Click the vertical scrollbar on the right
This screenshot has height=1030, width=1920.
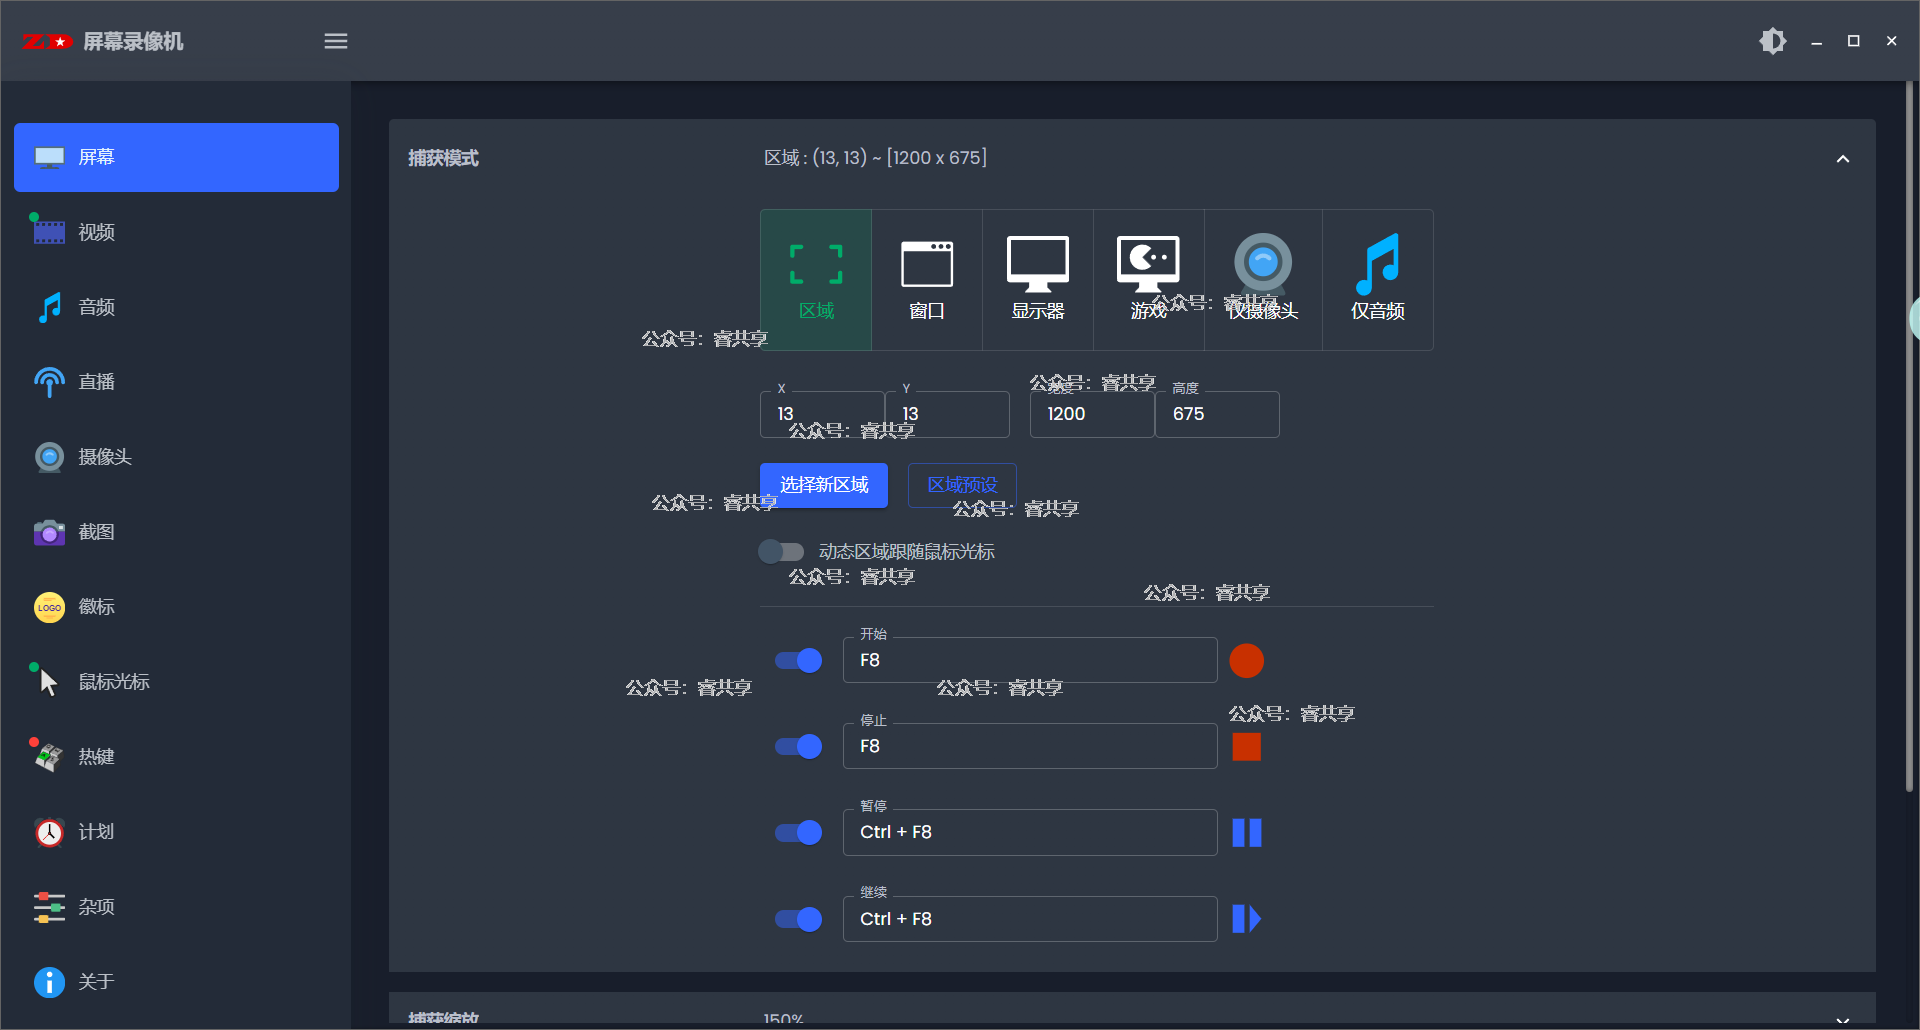(x=1909, y=440)
